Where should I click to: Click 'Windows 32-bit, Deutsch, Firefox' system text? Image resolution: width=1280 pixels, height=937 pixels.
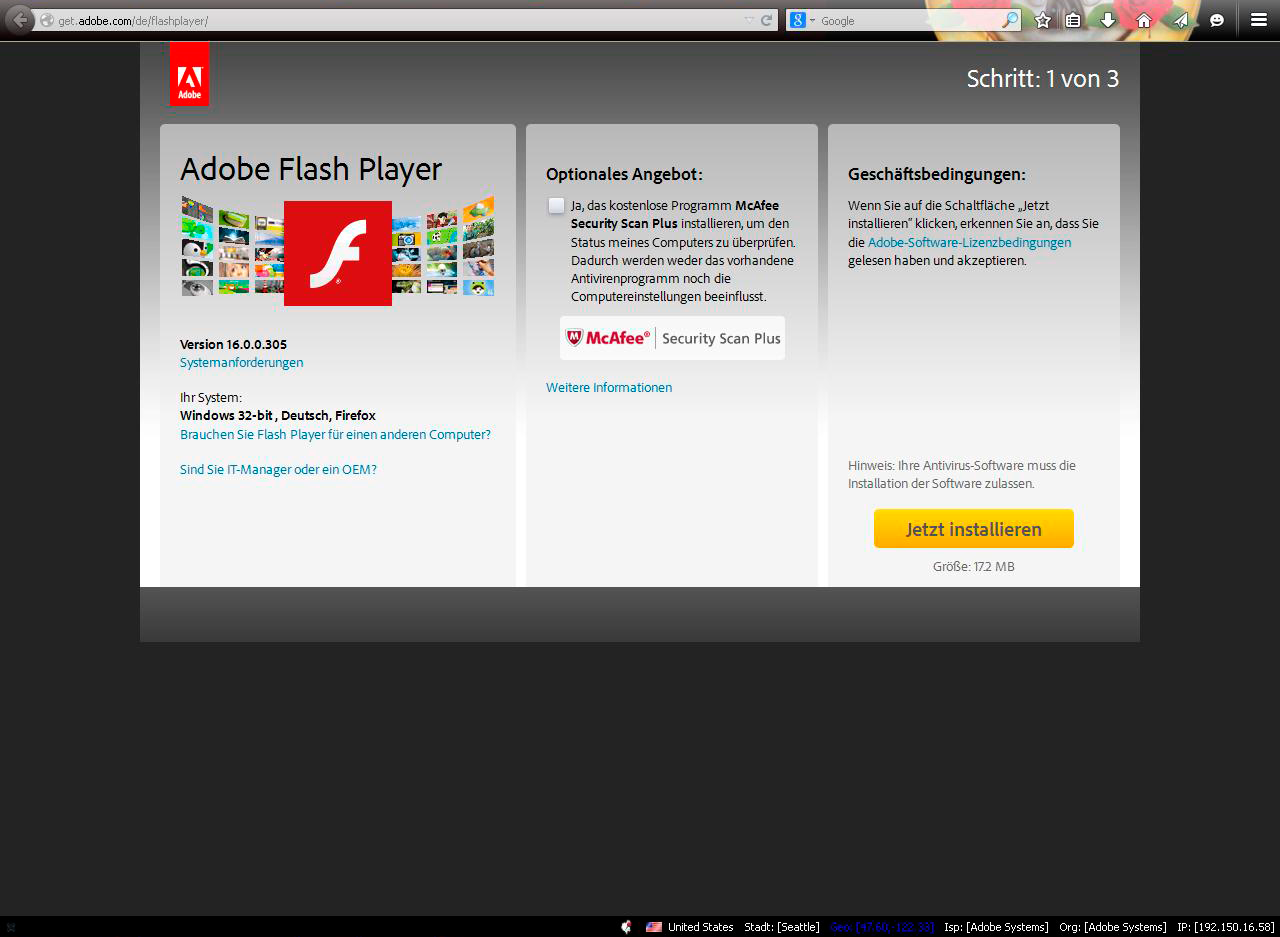tap(278, 415)
